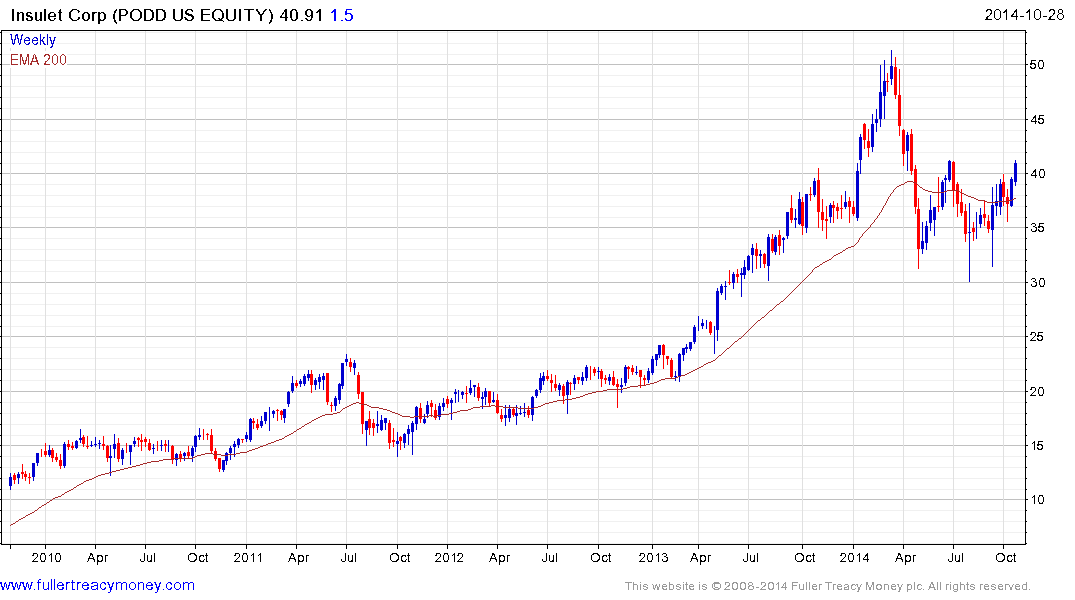The image size is (1075, 600).
Task: Click the 30 price axis label
Action: point(1037,283)
